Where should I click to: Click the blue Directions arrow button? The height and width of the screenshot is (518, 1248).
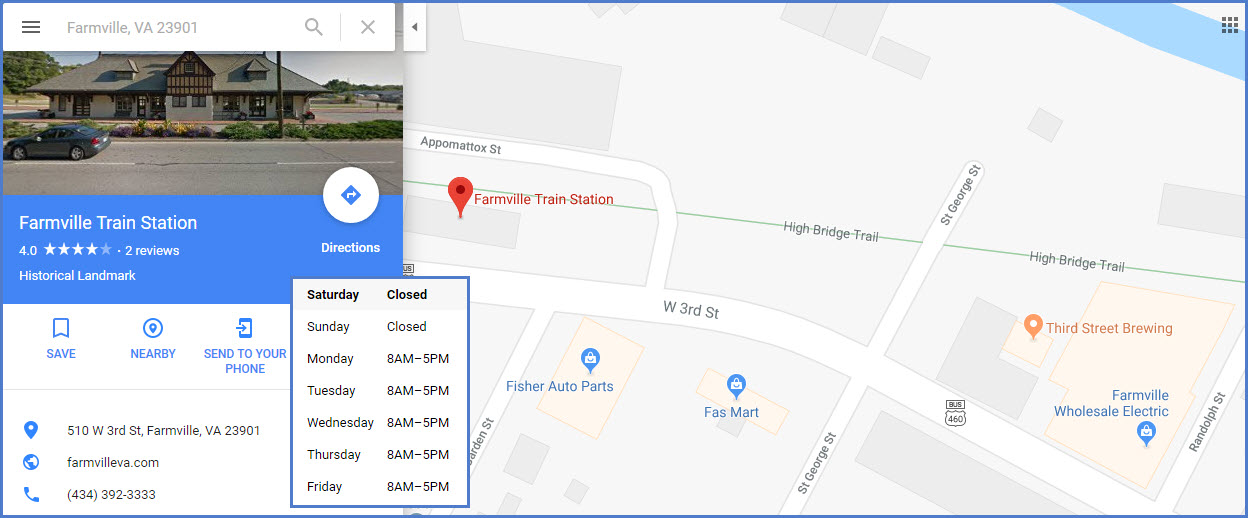coord(351,195)
